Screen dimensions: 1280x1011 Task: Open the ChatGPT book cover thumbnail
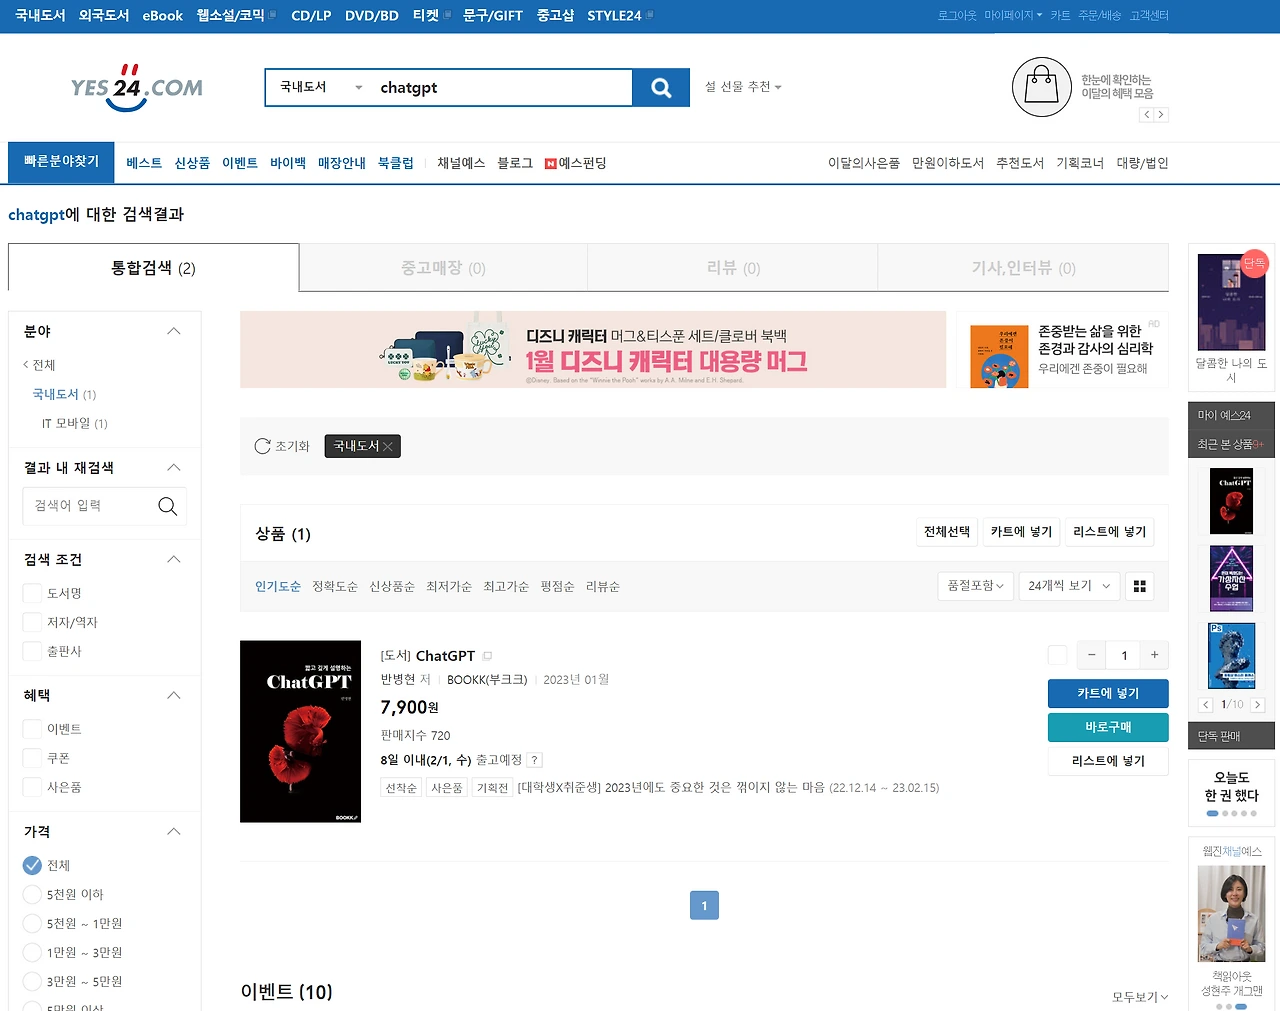(x=300, y=732)
